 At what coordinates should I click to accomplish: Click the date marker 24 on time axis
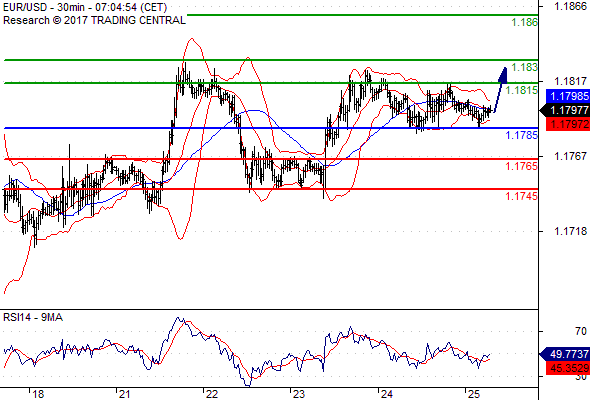pos(387,394)
